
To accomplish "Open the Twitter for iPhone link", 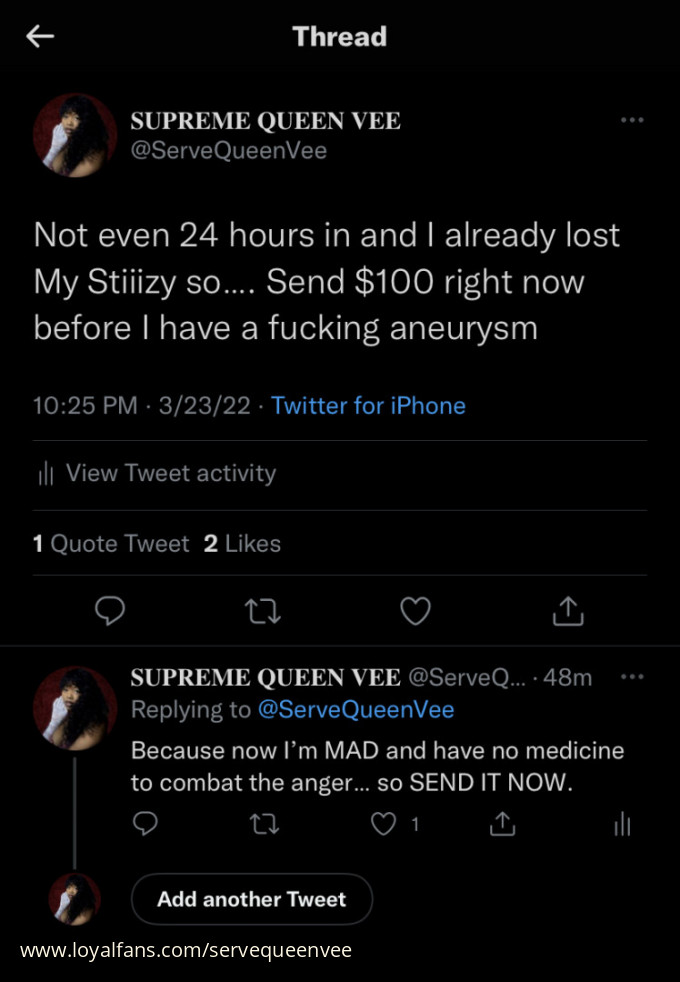I will pos(368,405).
